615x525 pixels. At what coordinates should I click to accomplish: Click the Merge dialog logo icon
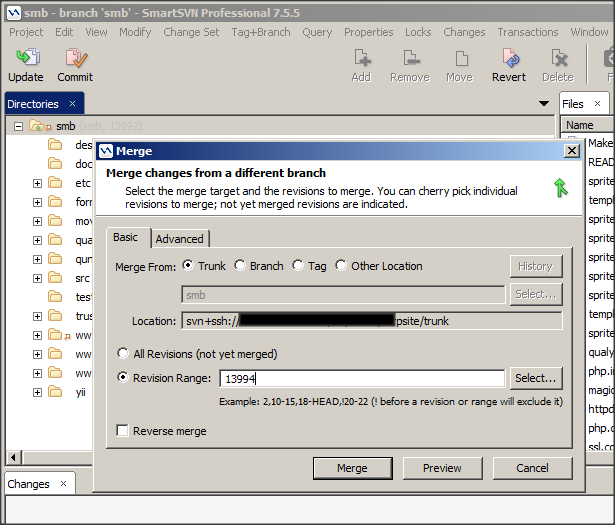coord(106,151)
